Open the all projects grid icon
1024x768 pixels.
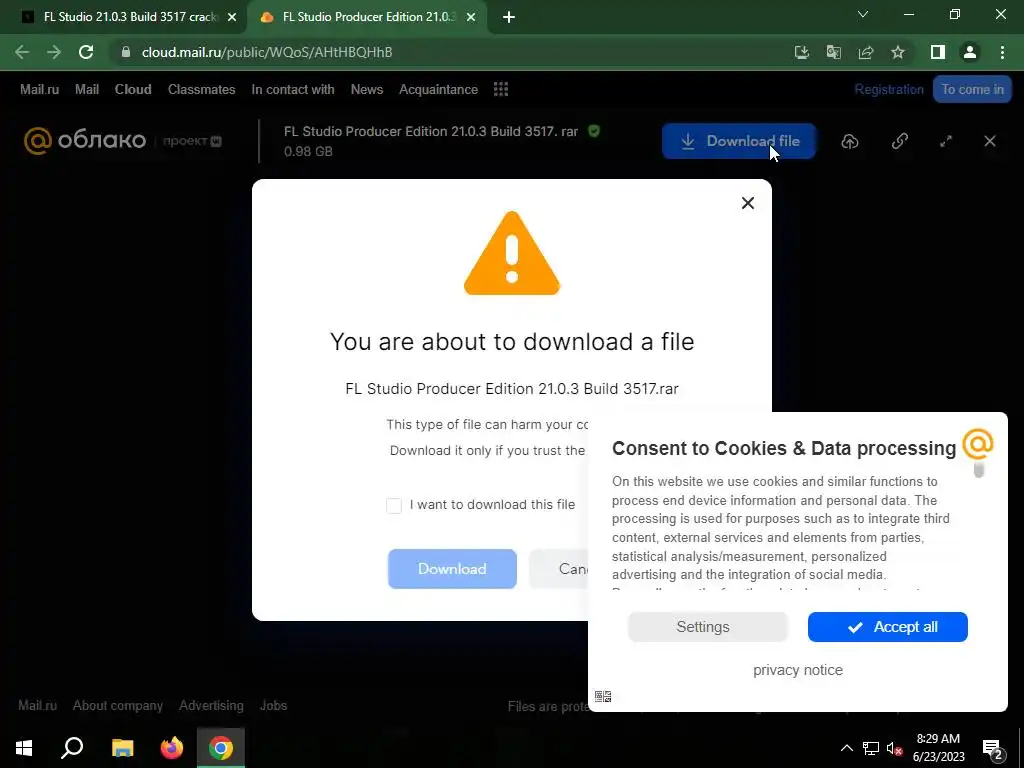(501, 89)
